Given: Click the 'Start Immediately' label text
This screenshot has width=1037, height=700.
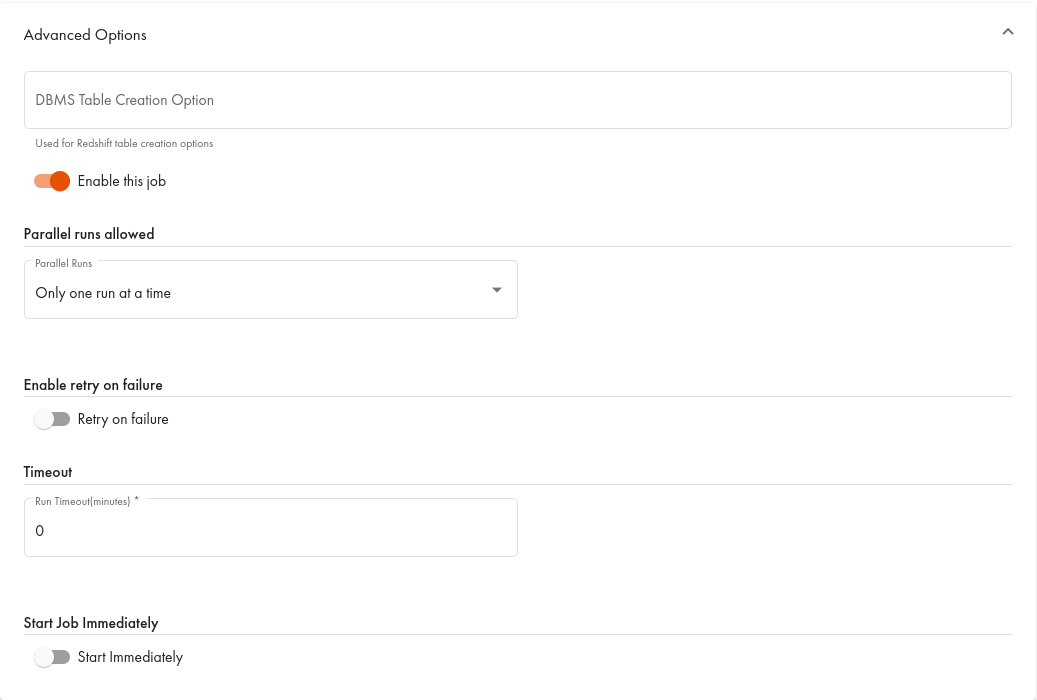Looking at the screenshot, I should (130, 657).
